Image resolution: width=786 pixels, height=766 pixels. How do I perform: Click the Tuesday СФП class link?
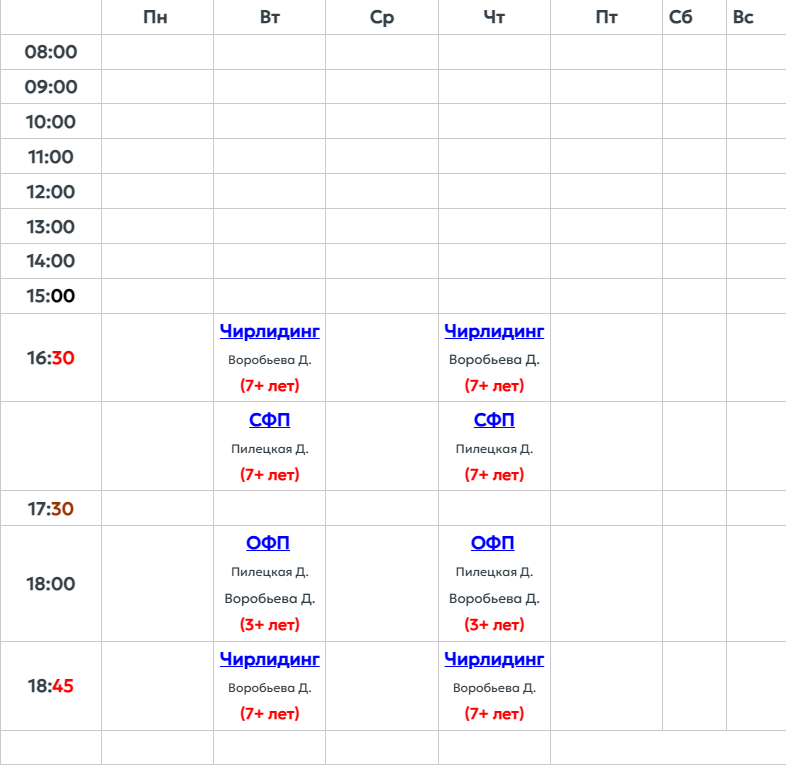tap(269, 420)
